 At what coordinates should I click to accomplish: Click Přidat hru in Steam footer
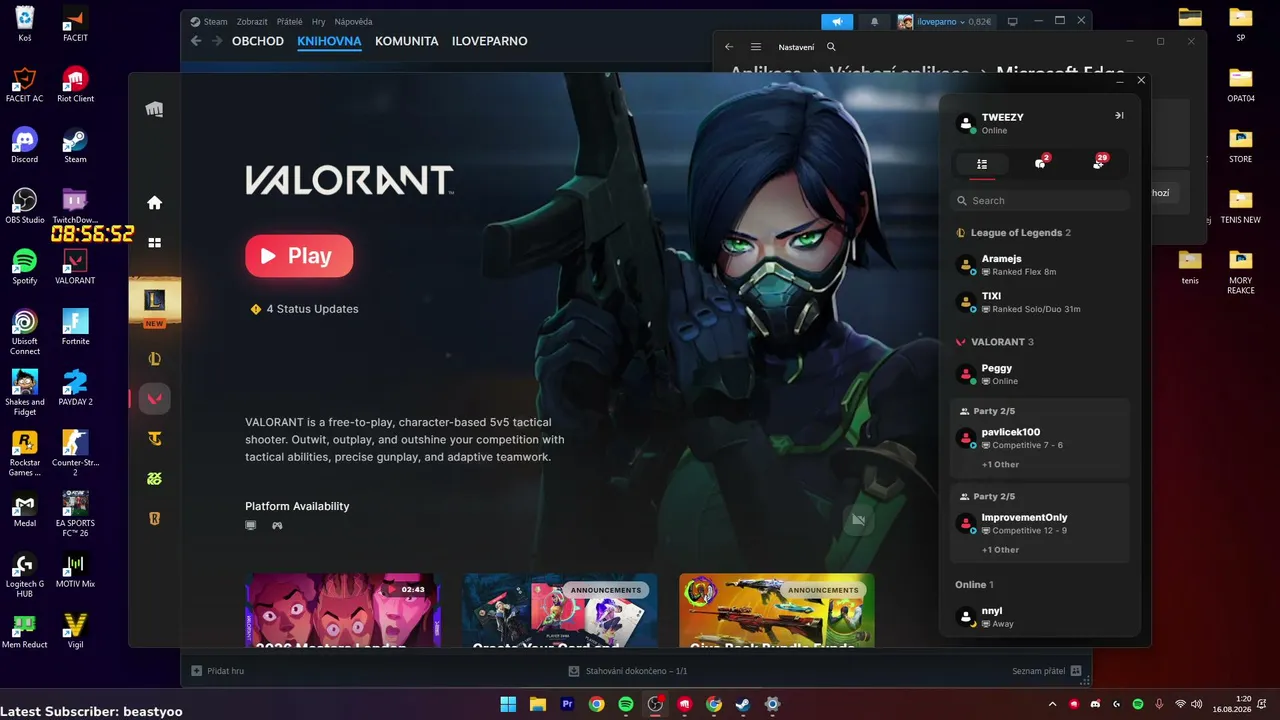(x=218, y=671)
